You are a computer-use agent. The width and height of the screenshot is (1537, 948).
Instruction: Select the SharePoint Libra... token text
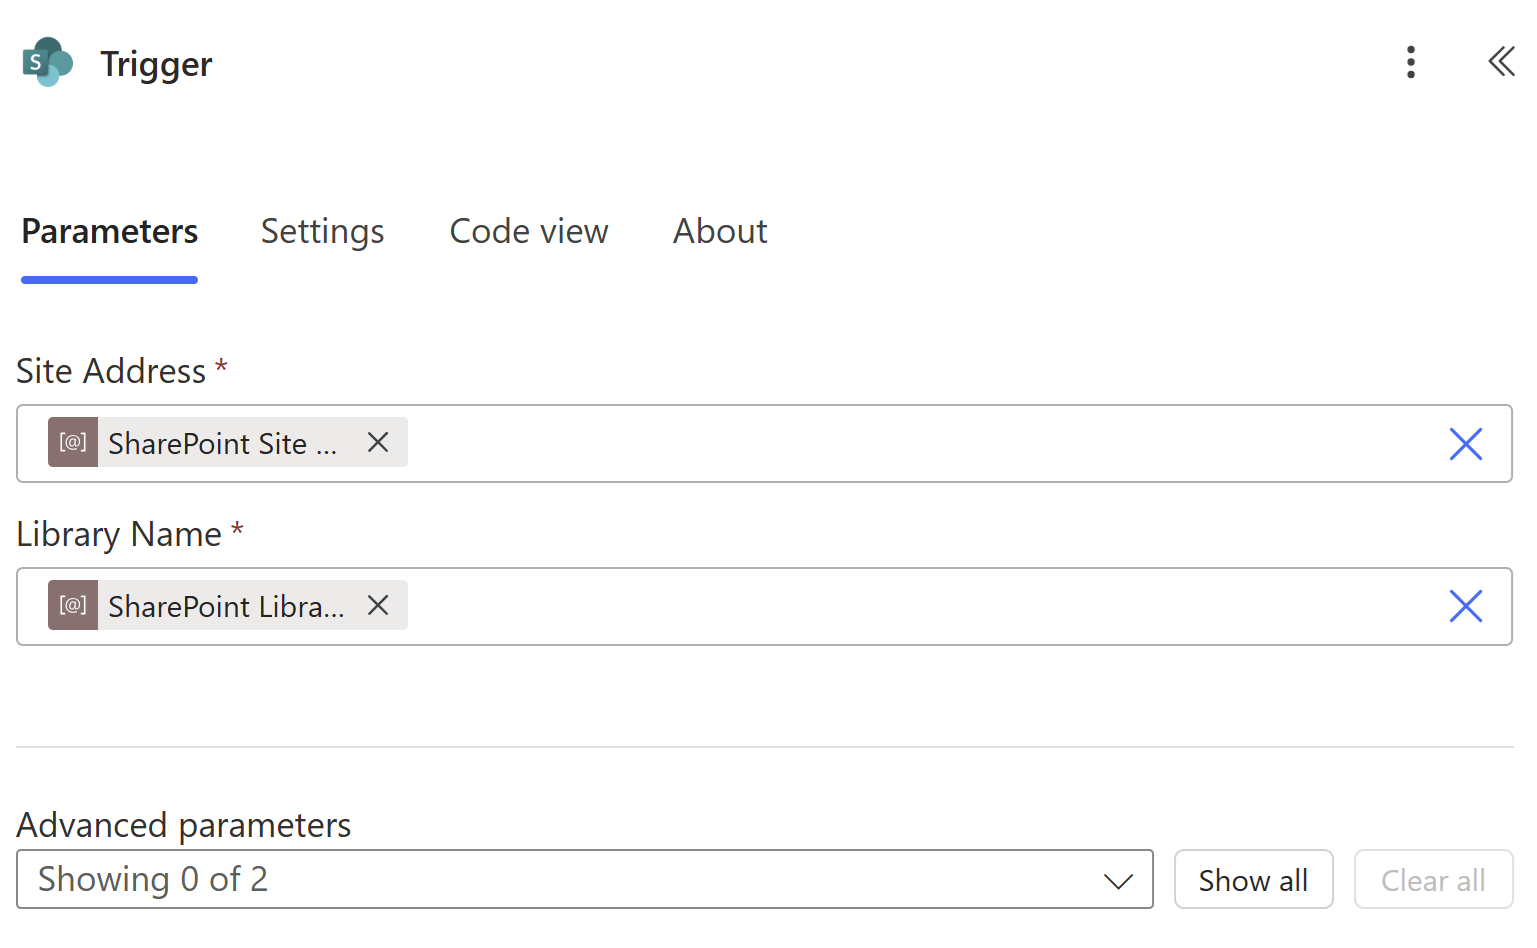(226, 606)
